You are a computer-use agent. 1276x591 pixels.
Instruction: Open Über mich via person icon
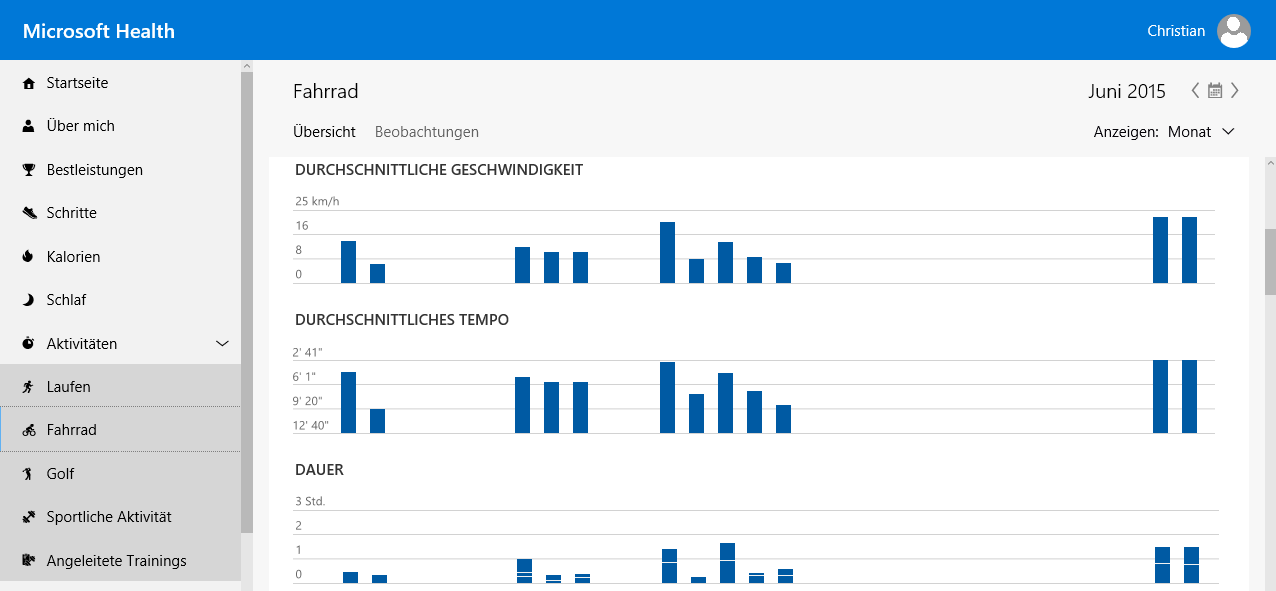coord(28,126)
